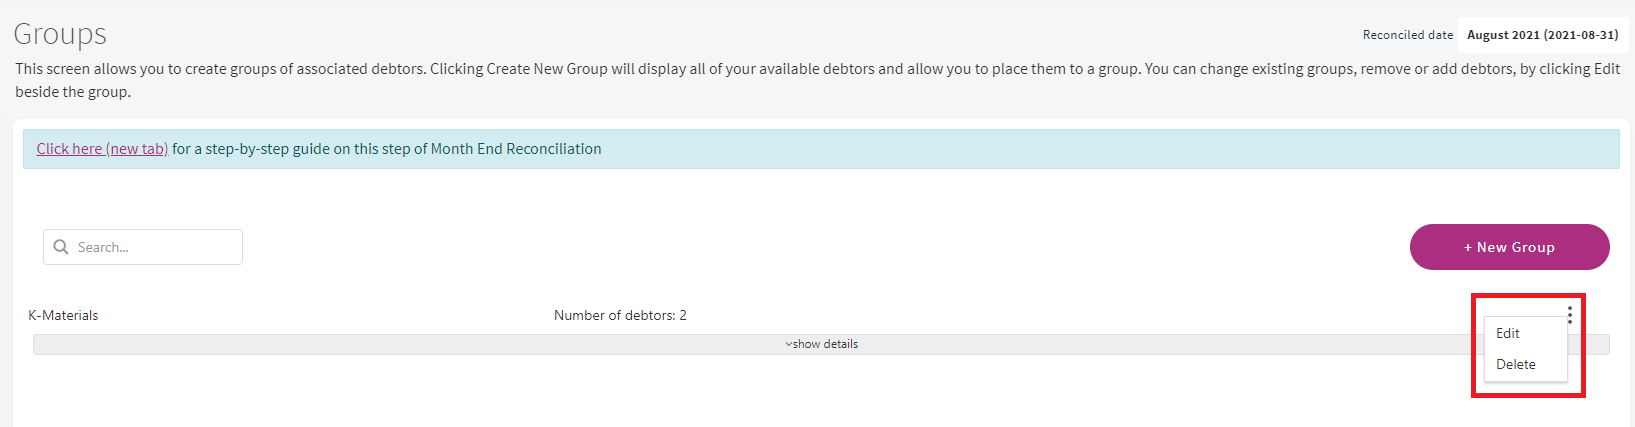
Task: Click the blue step-by-step guide banner
Action: [x=821, y=149]
